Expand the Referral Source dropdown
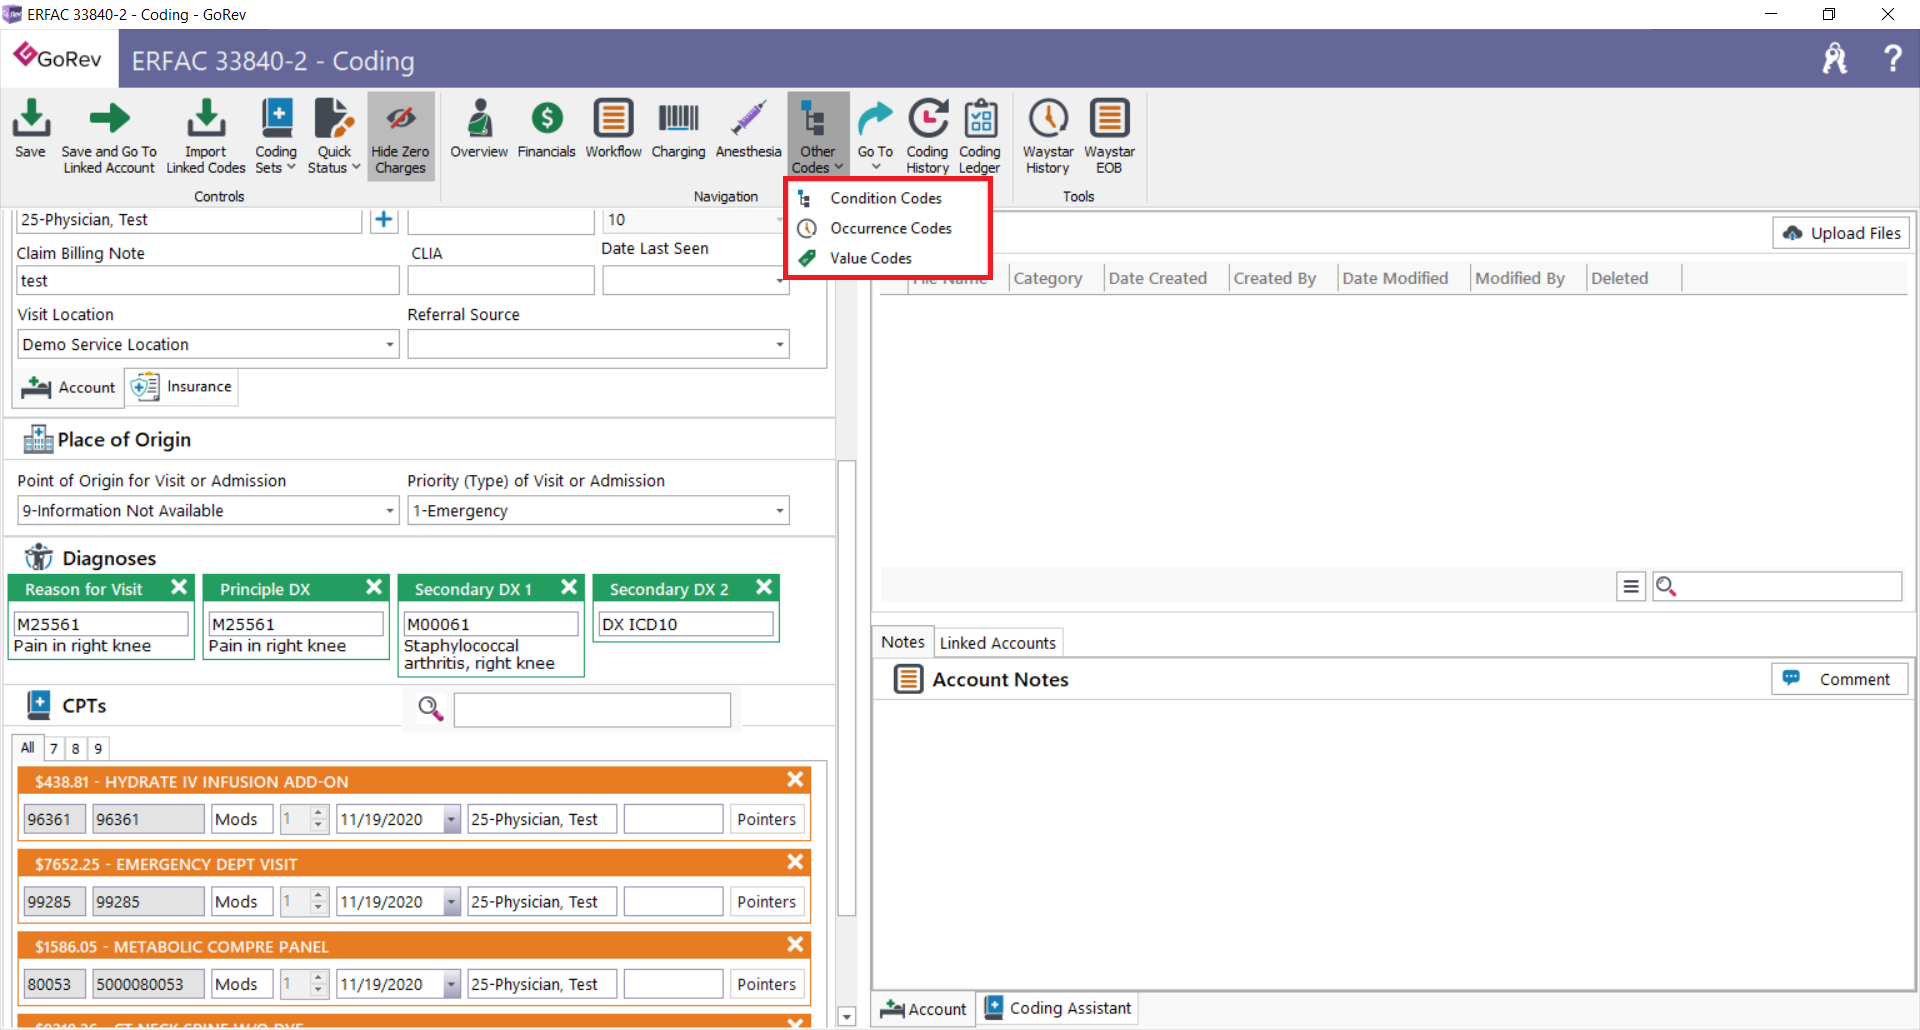Screen dimensions: 1920x1030 [x=779, y=345]
